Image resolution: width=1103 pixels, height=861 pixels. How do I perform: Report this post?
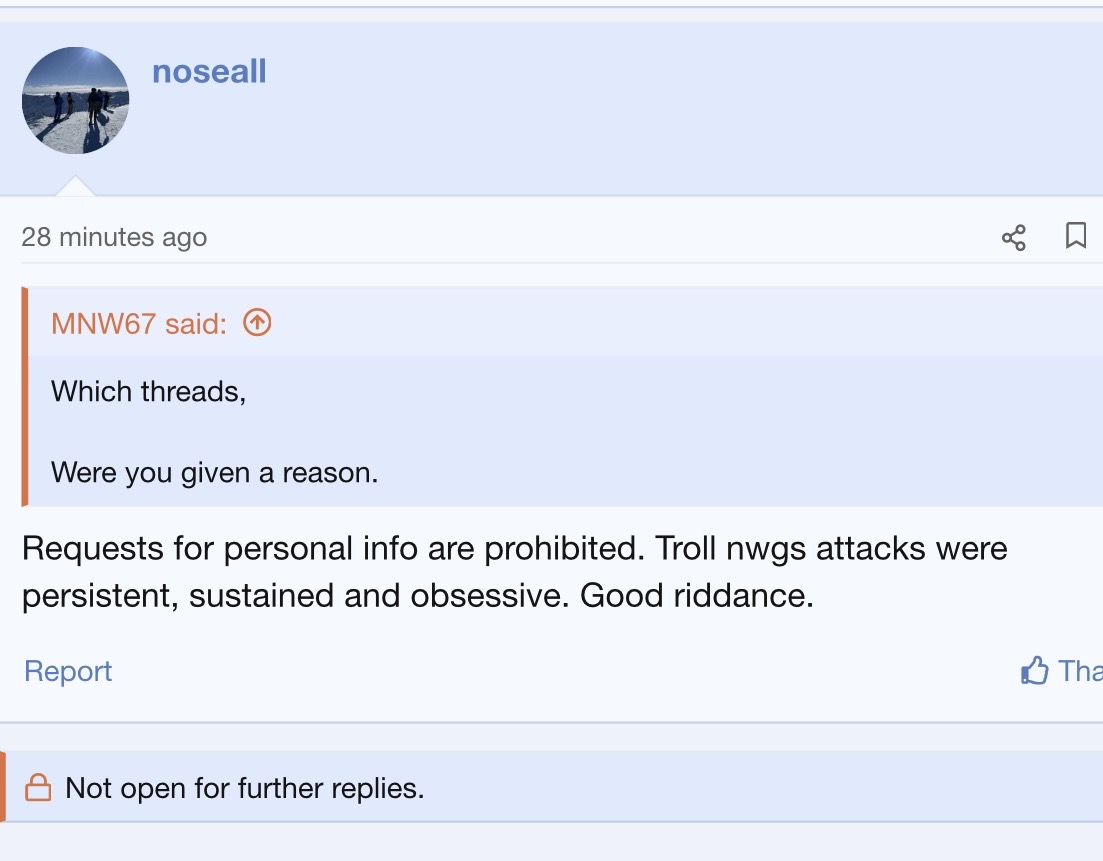click(x=68, y=671)
